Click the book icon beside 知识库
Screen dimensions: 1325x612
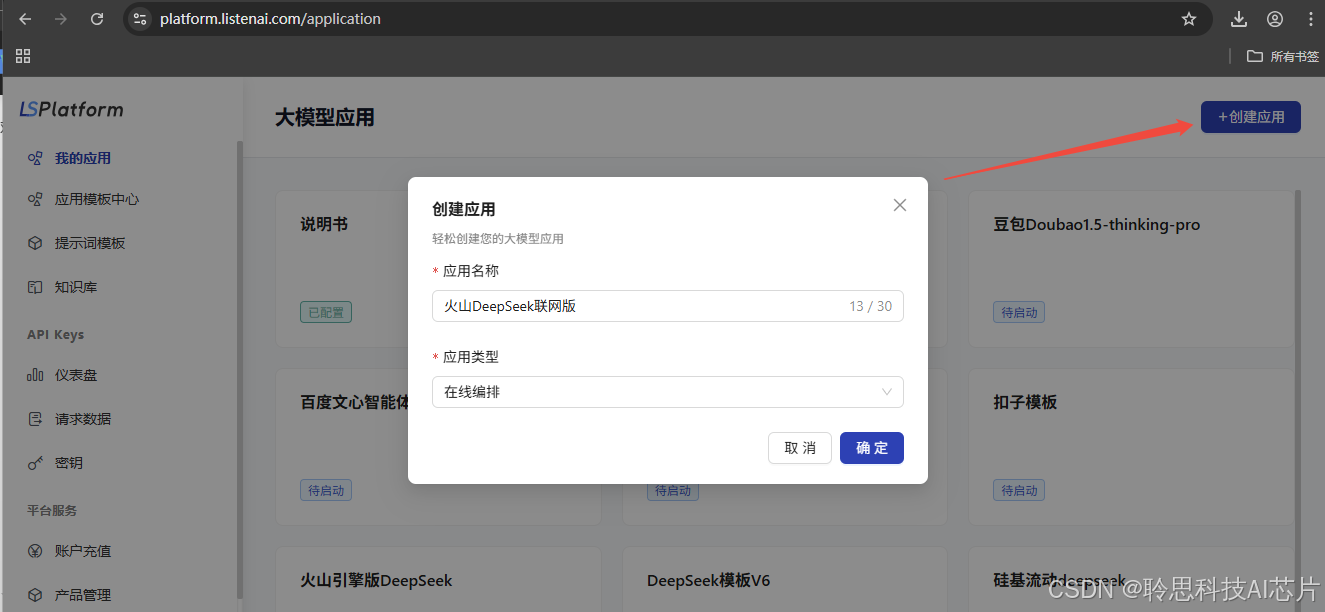(x=35, y=287)
